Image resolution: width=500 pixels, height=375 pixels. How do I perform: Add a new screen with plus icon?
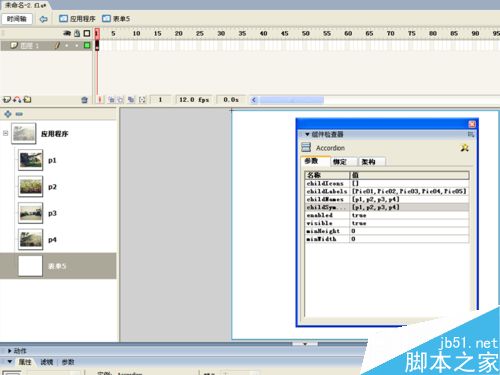tap(8, 114)
